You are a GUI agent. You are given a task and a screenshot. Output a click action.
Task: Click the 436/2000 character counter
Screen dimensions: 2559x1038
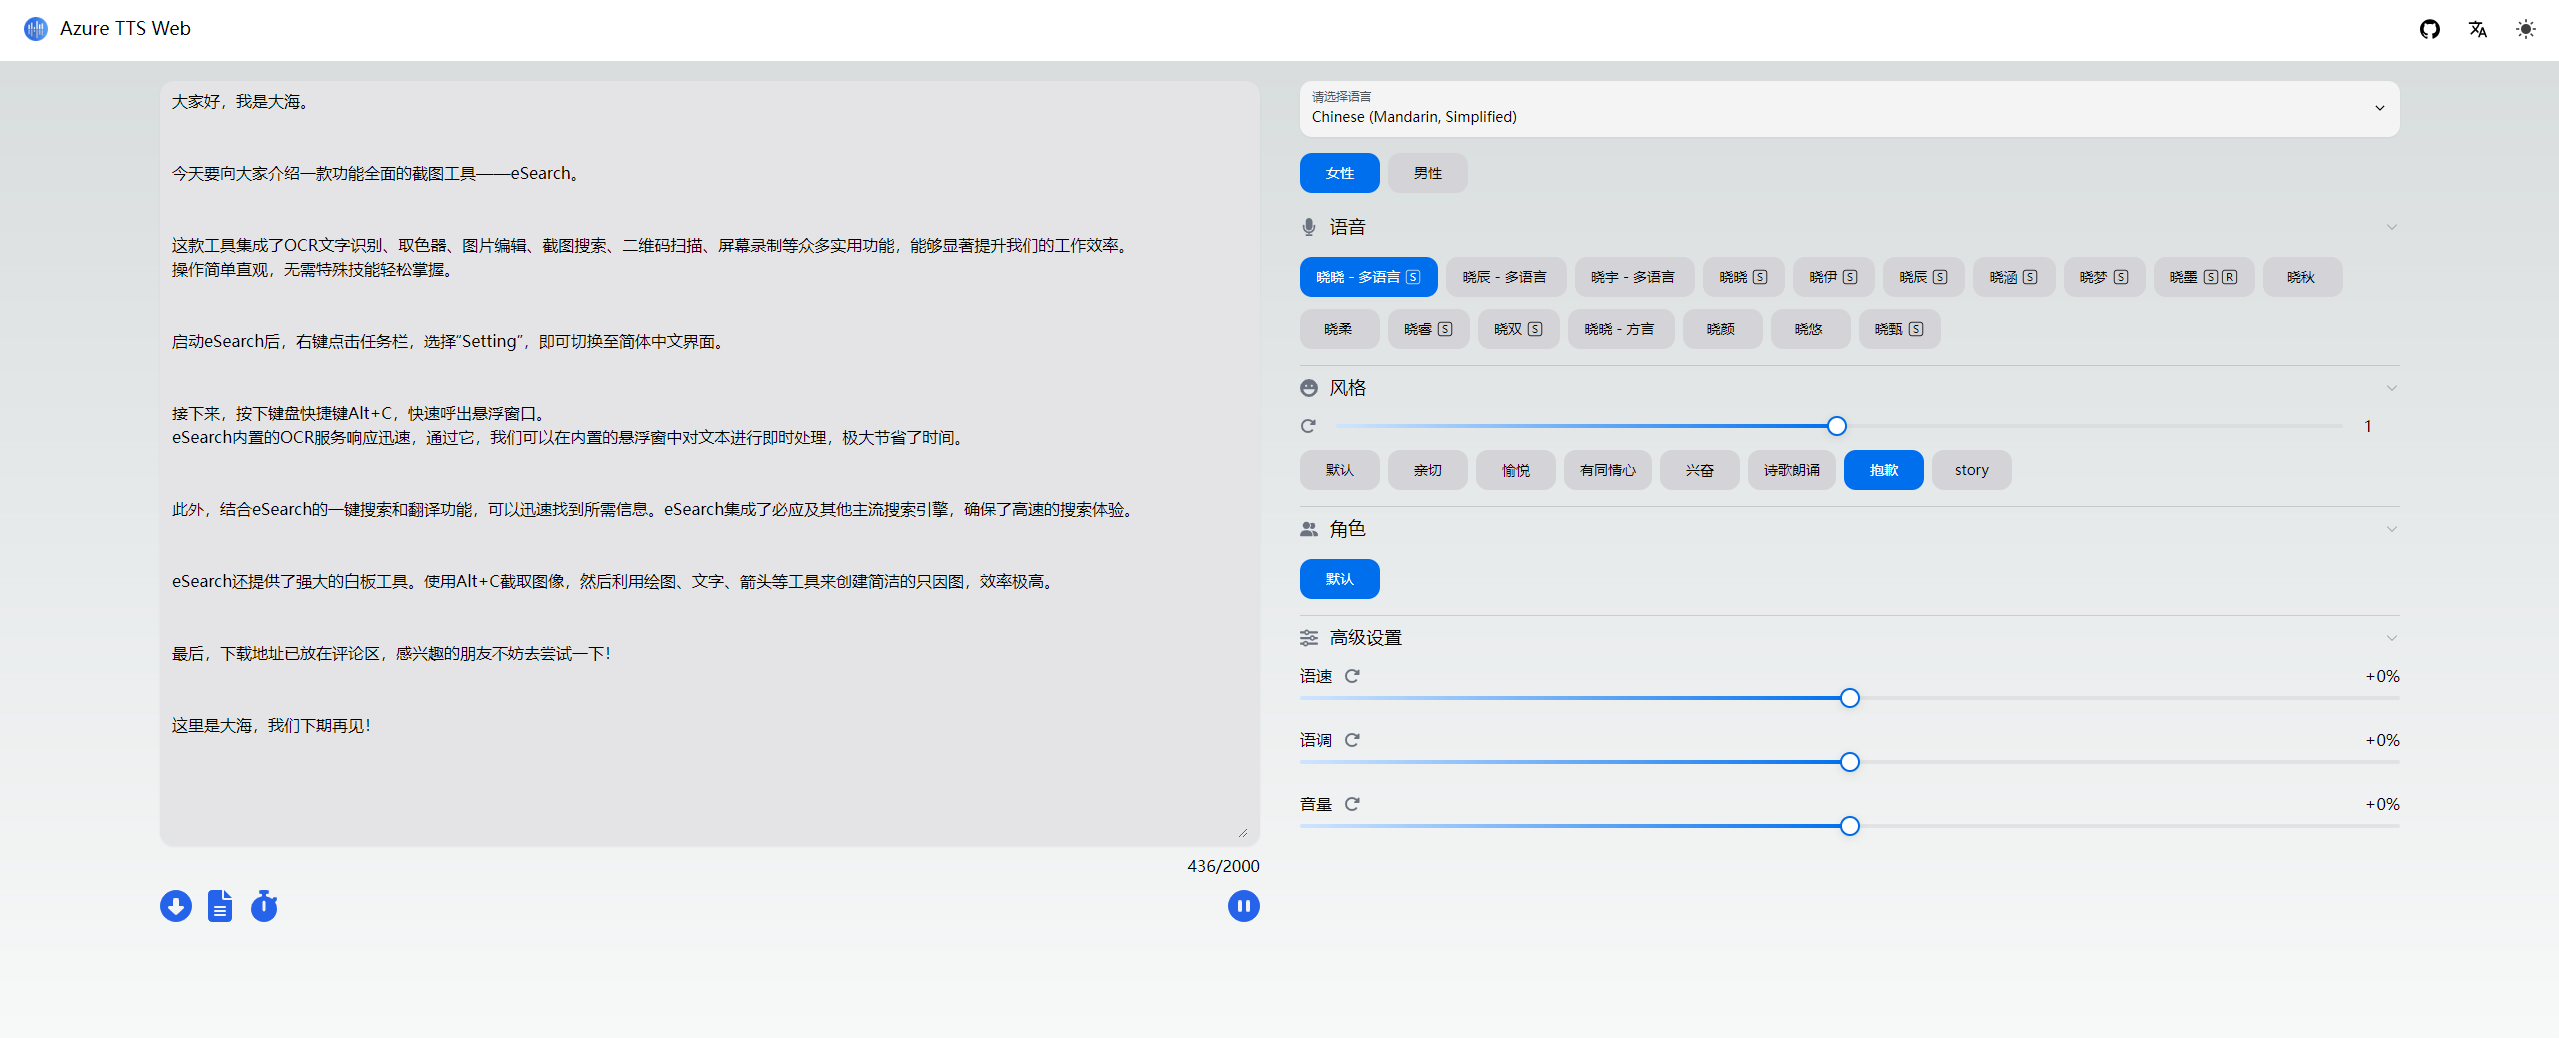point(1223,866)
